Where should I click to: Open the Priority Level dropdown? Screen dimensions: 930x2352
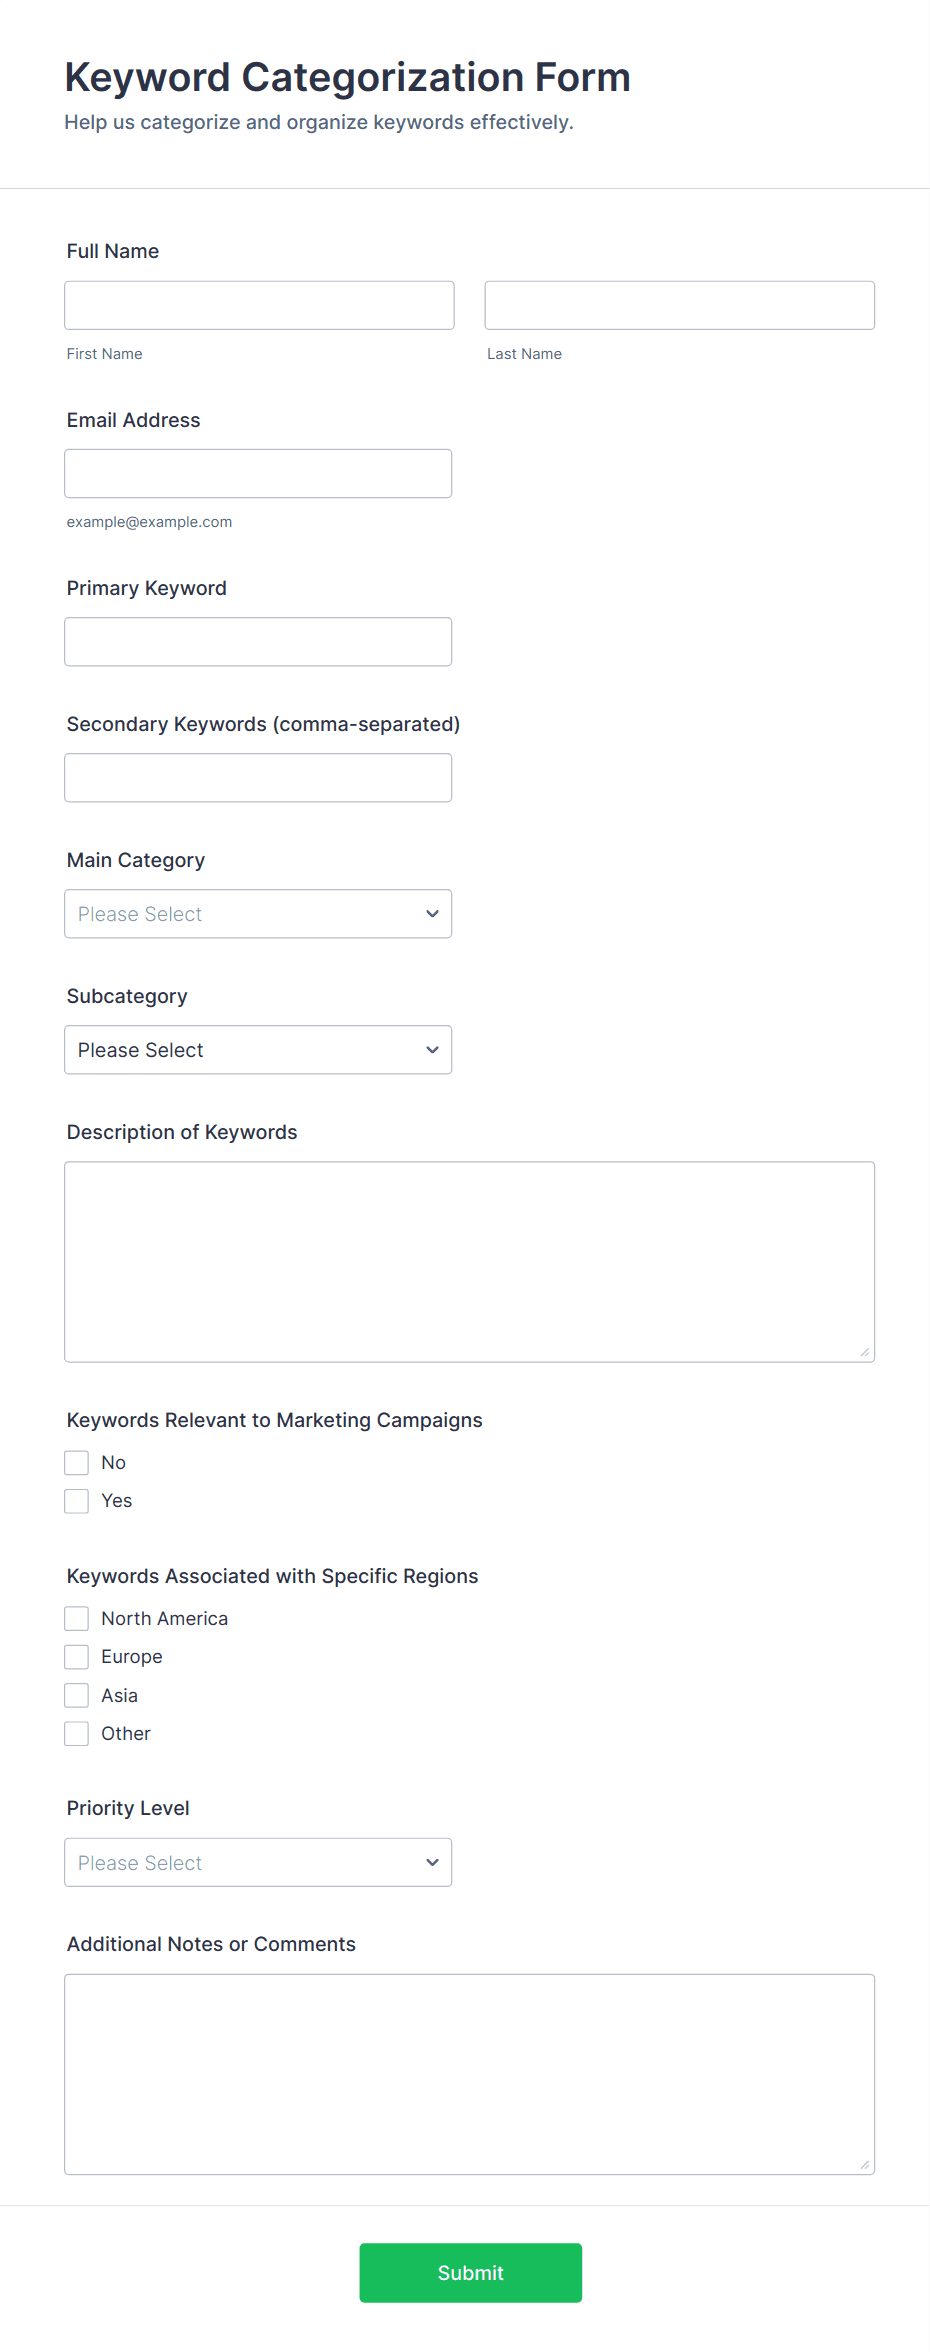pos(258,1862)
